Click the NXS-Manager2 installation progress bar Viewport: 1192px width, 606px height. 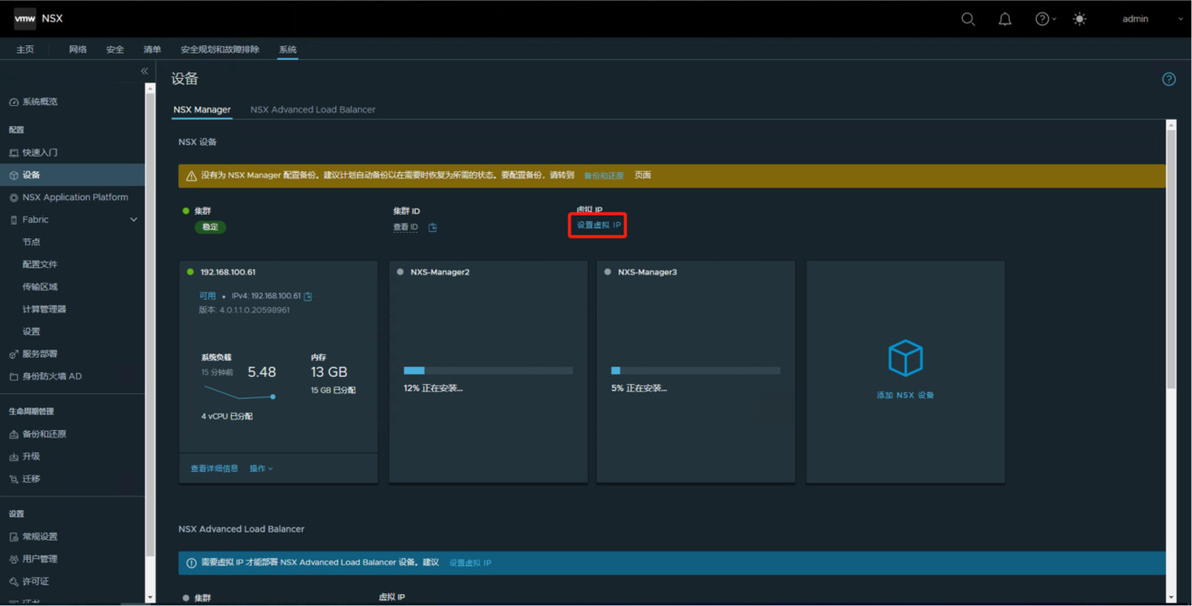pos(488,370)
